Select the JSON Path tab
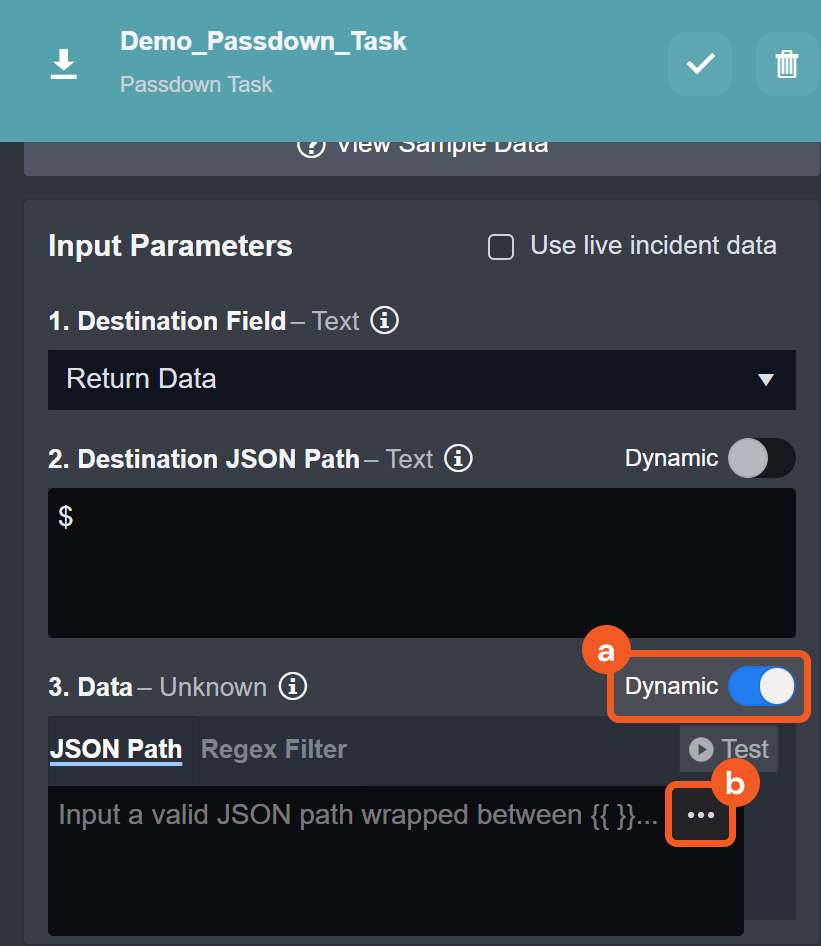This screenshot has height=946, width=821. tap(116, 749)
